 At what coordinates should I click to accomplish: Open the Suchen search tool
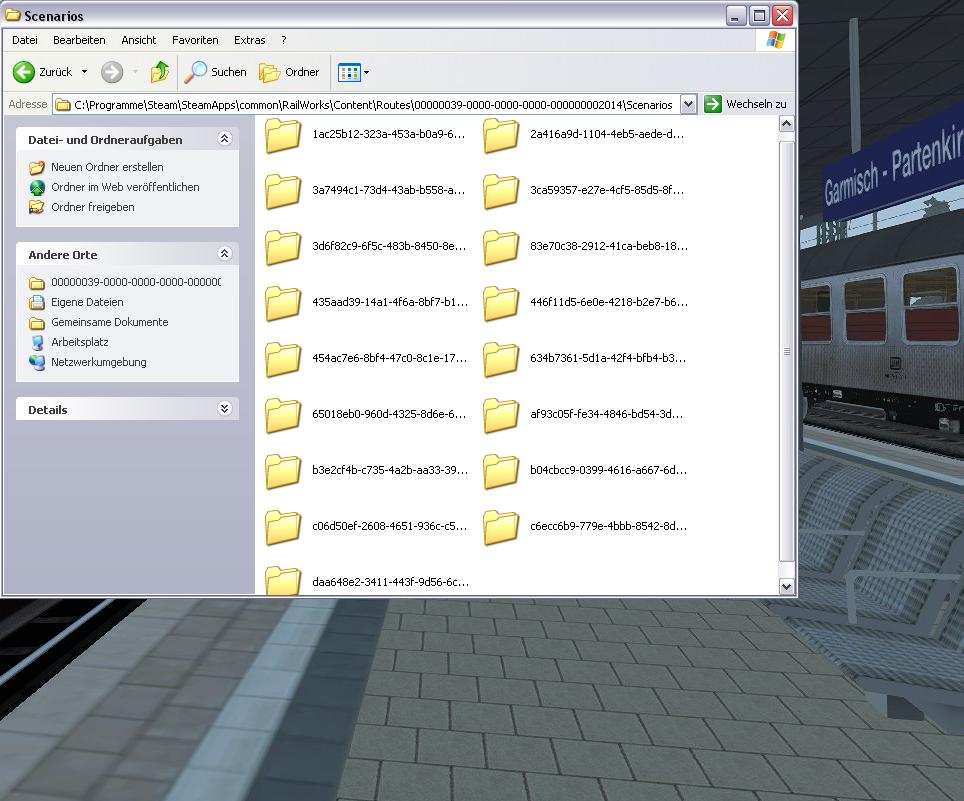(x=216, y=72)
